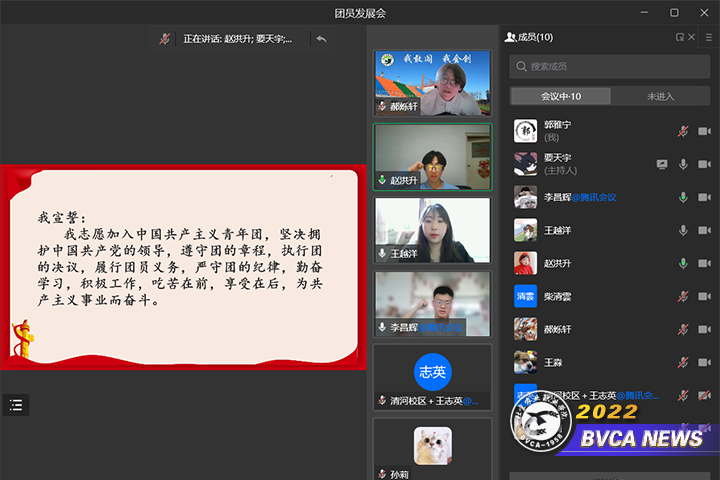Pop out the members panel
This screenshot has width=720, height=480.
680,37
